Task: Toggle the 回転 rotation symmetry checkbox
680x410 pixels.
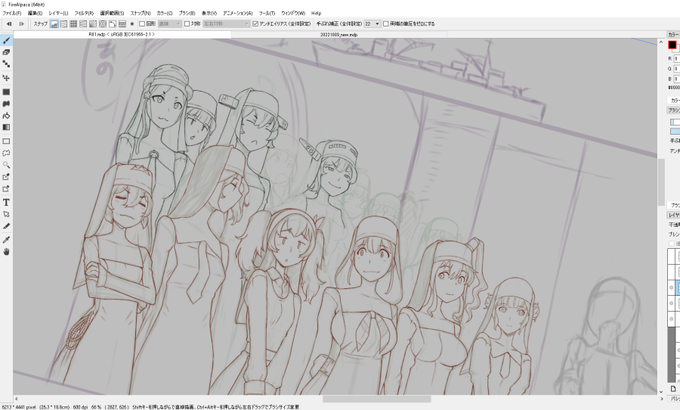Action: [x=142, y=24]
